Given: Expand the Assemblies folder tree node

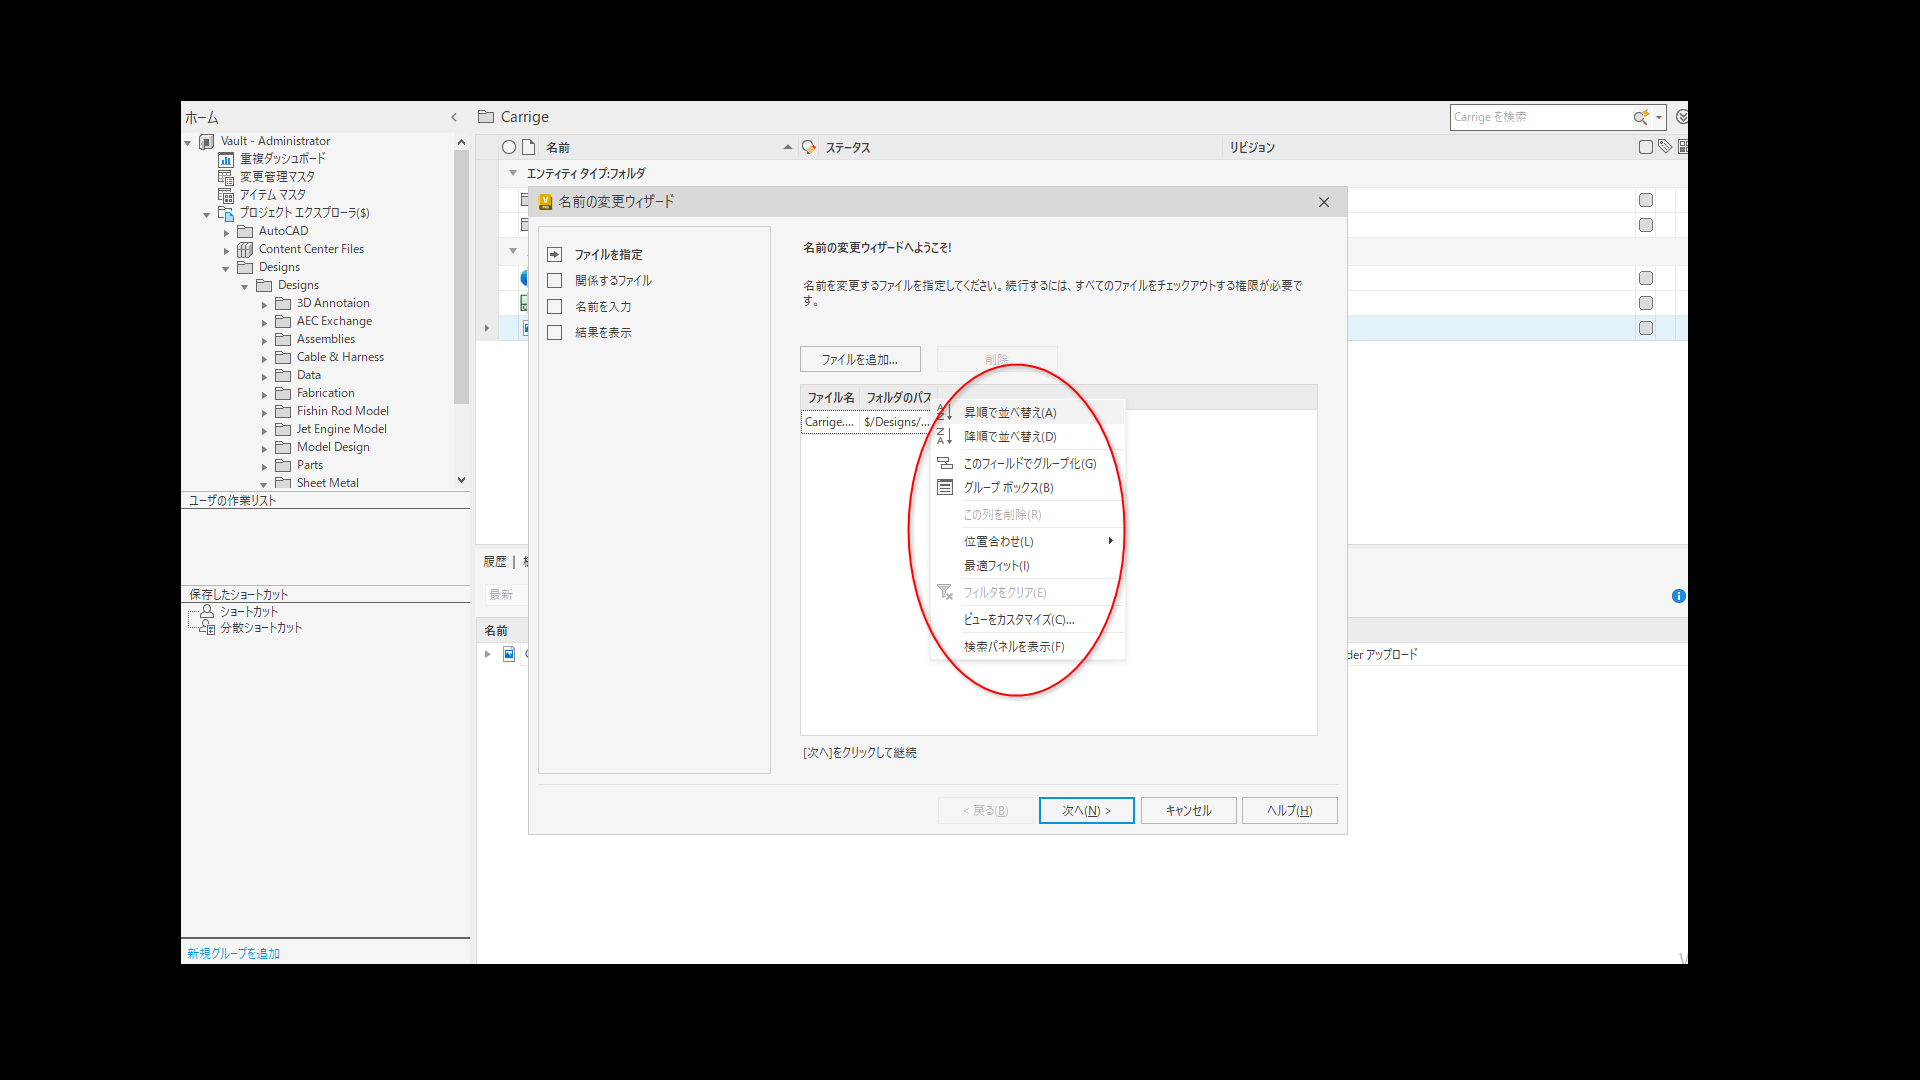Looking at the screenshot, I should coord(265,340).
